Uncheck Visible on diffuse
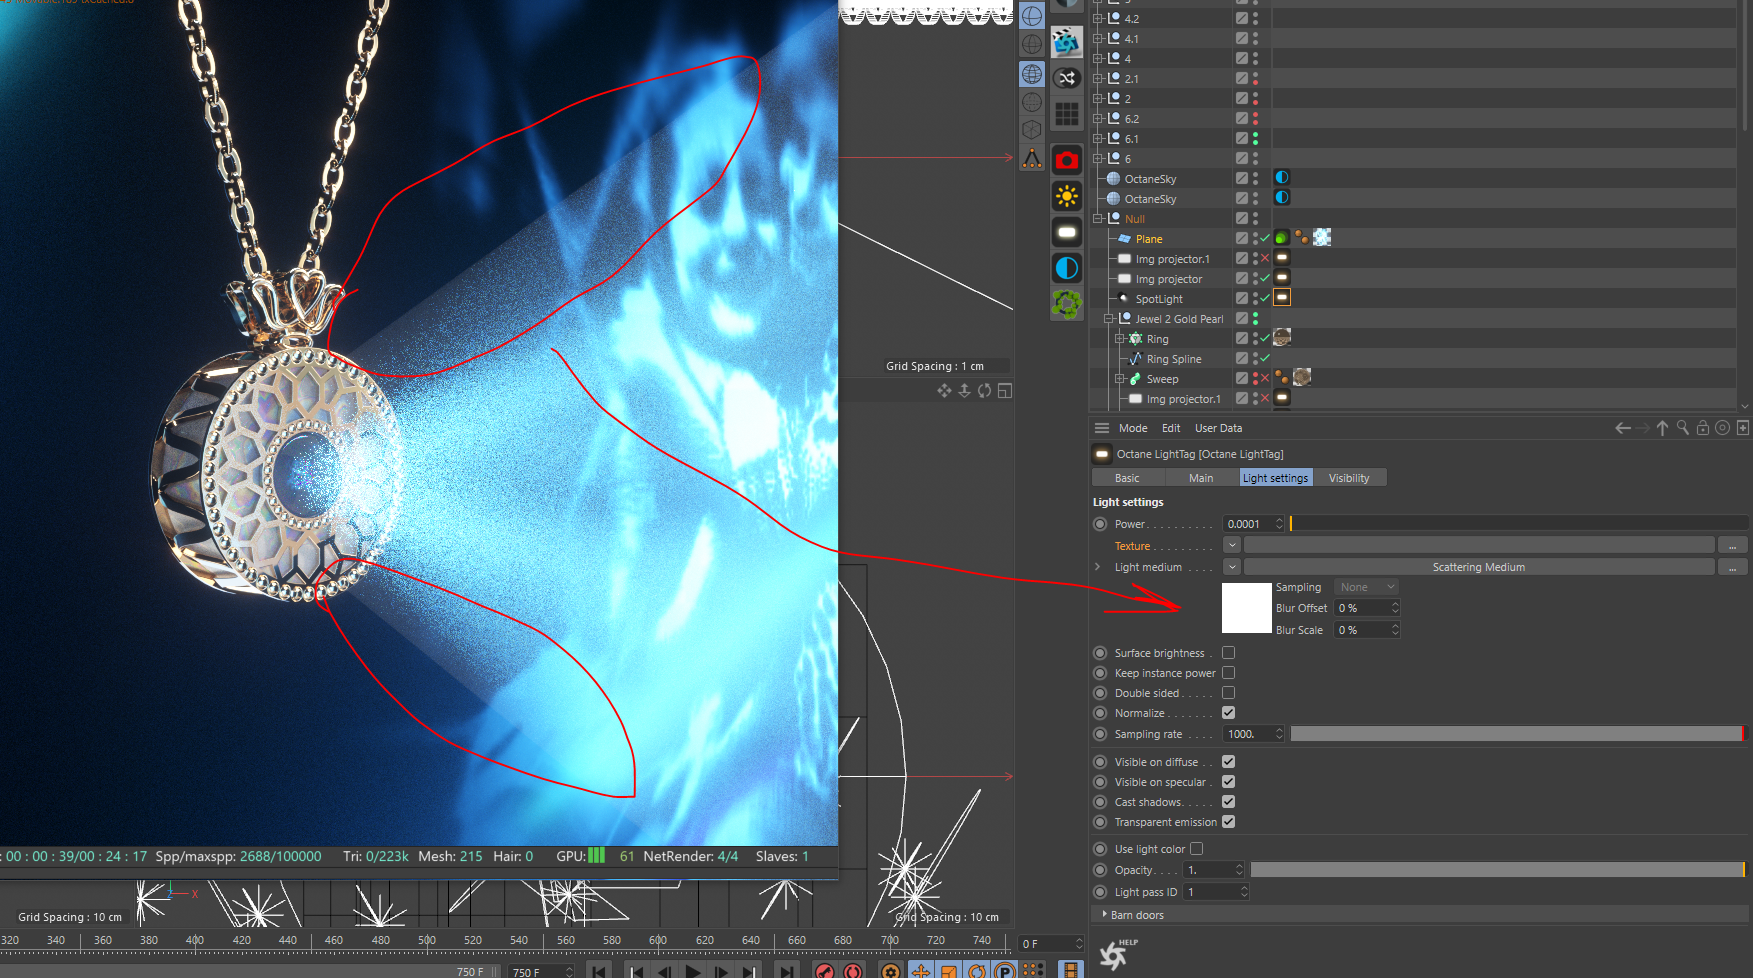 point(1229,762)
